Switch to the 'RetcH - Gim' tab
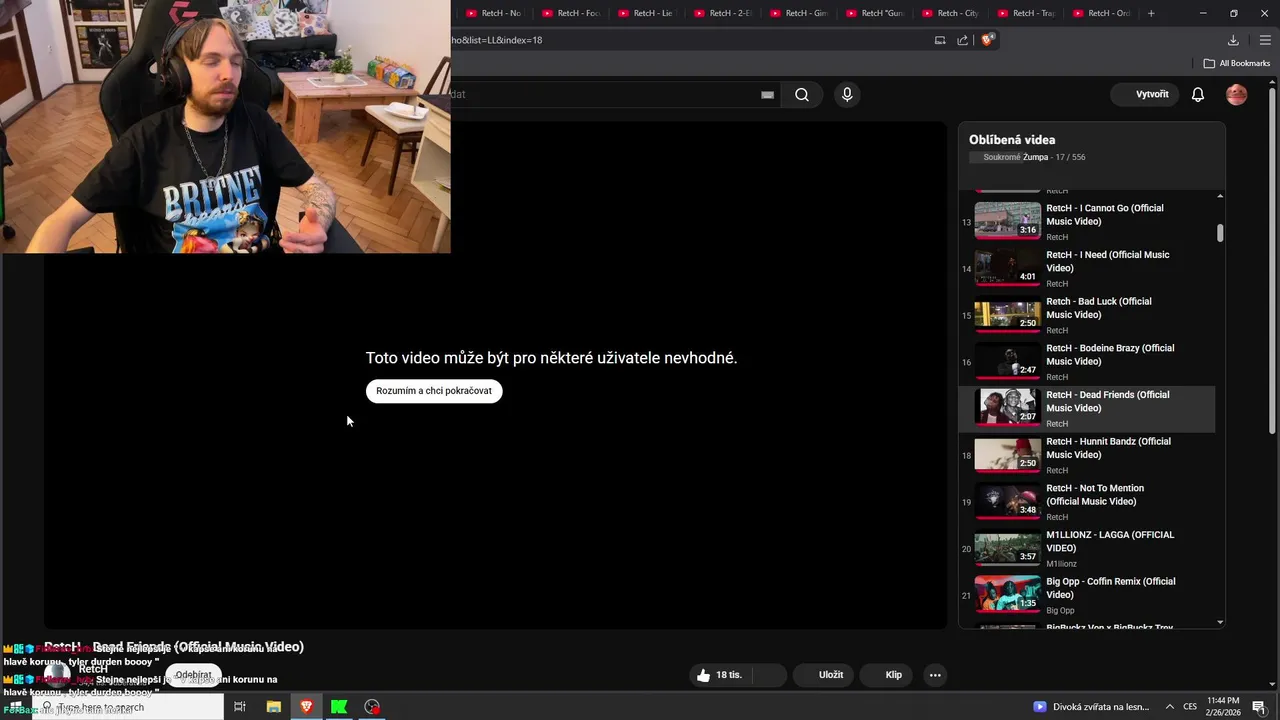 click(x=799, y=13)
